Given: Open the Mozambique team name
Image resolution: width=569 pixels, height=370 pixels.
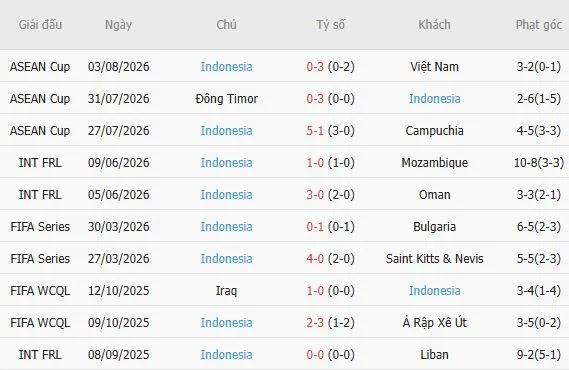Looking at the screenshot, I should tap(434, 163).
